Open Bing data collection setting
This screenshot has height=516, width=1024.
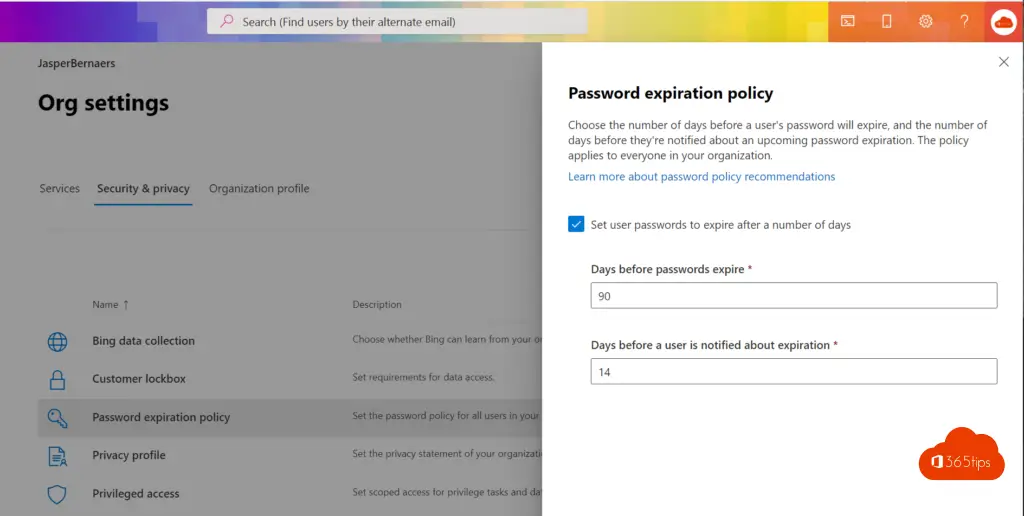(x=144, y=341)
